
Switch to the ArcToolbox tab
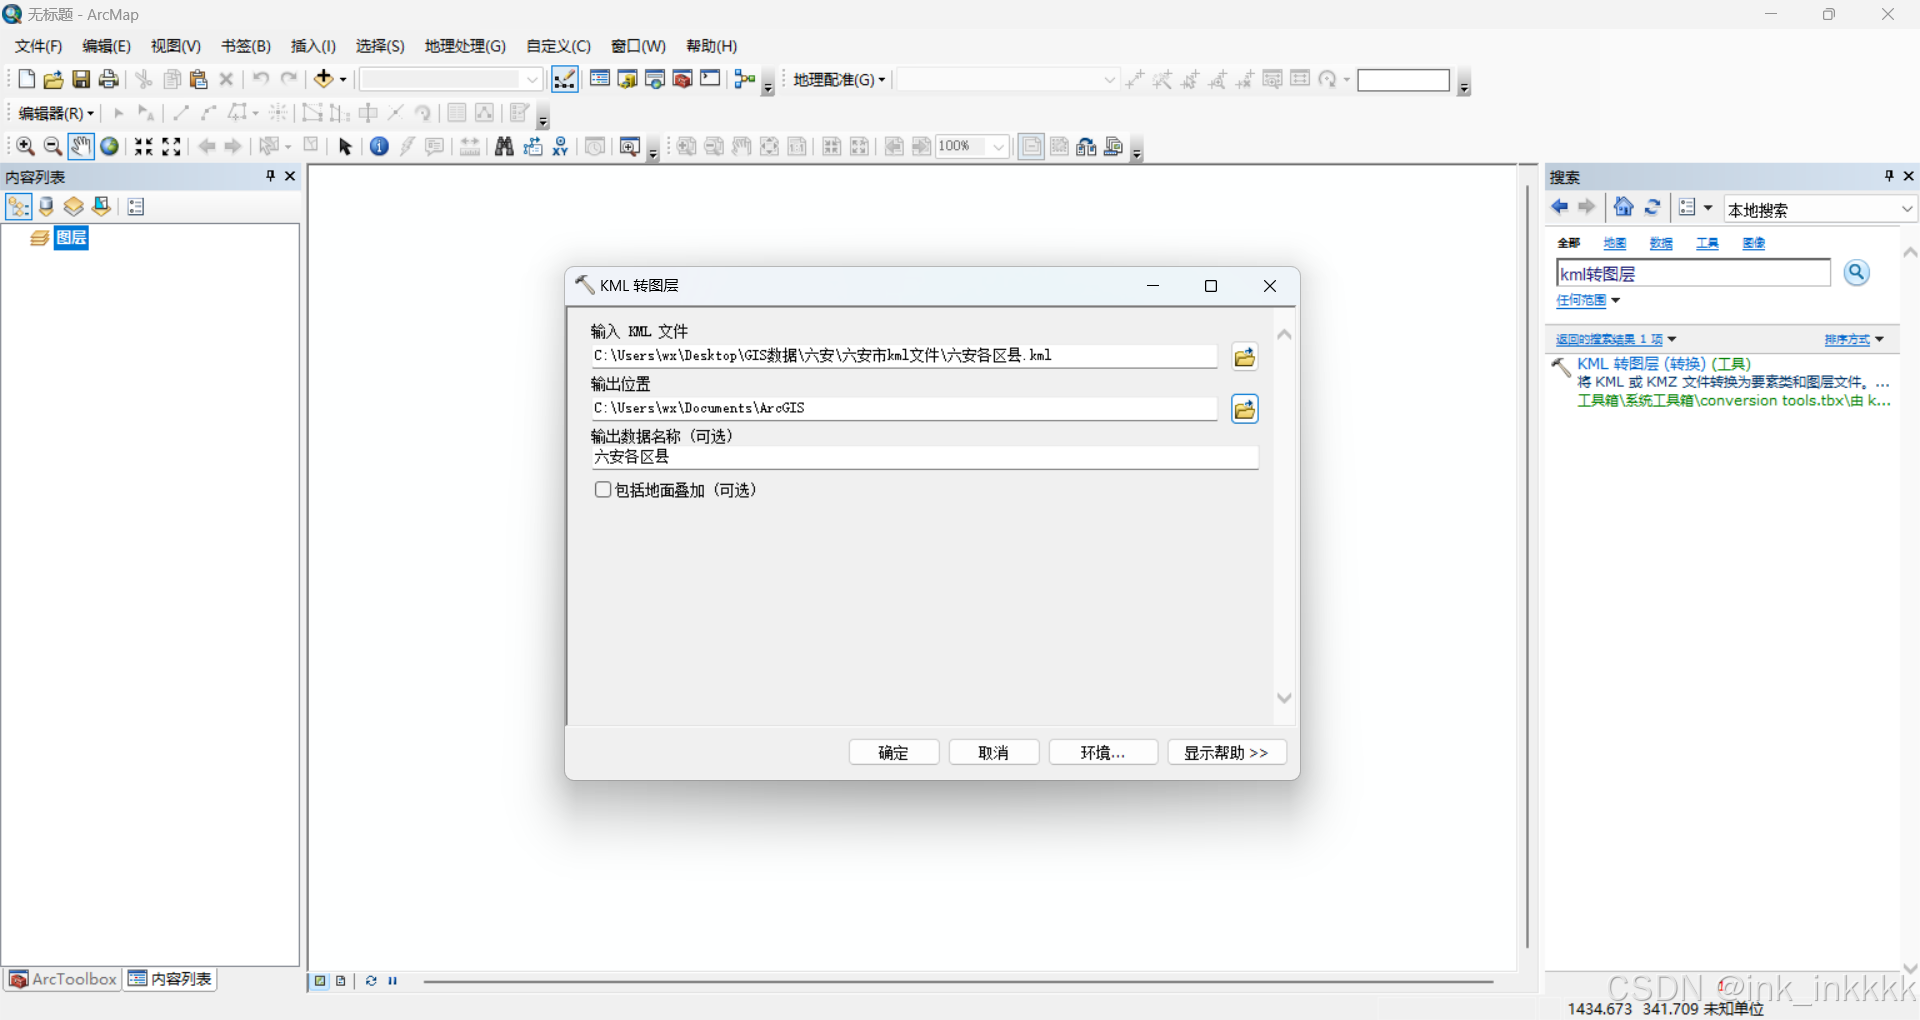[62, 979]
